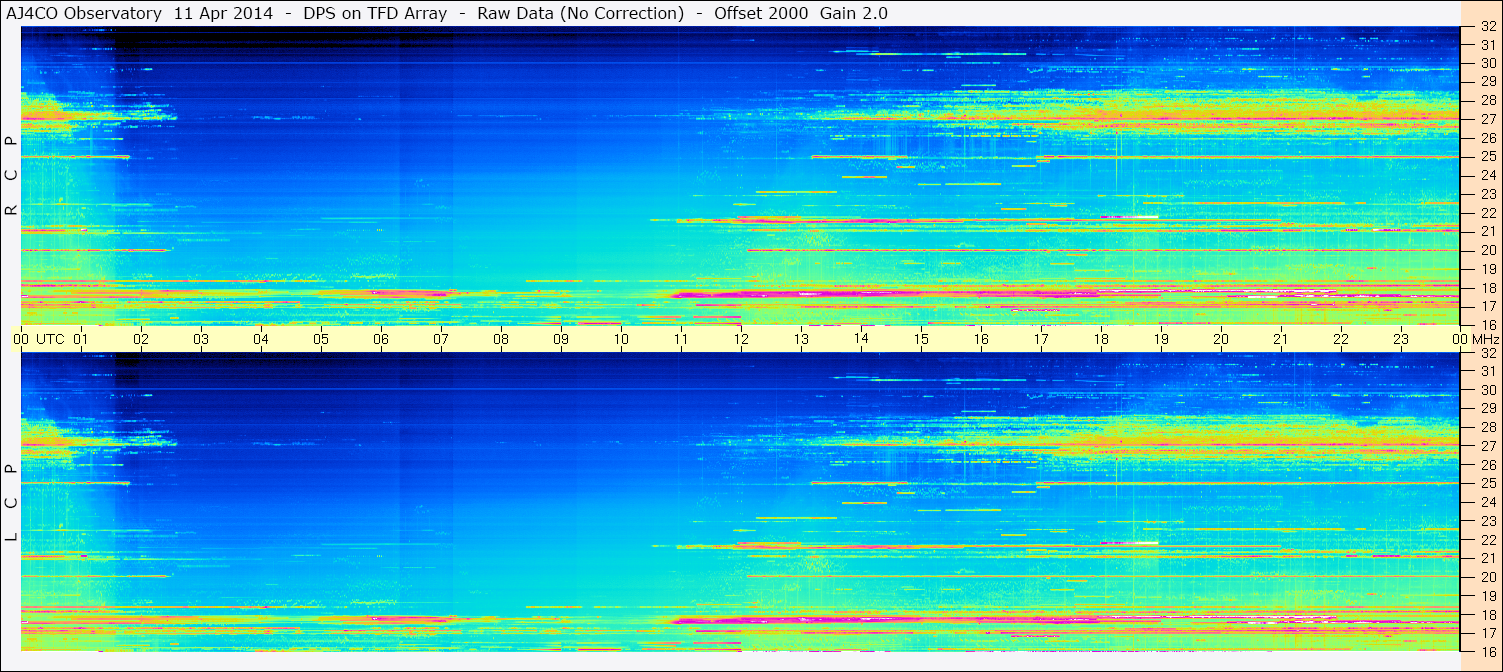This screenshot has height=672, width=1503.
Task: Pick the 23 hour tick on the UTC axis
Action: 1401,339
